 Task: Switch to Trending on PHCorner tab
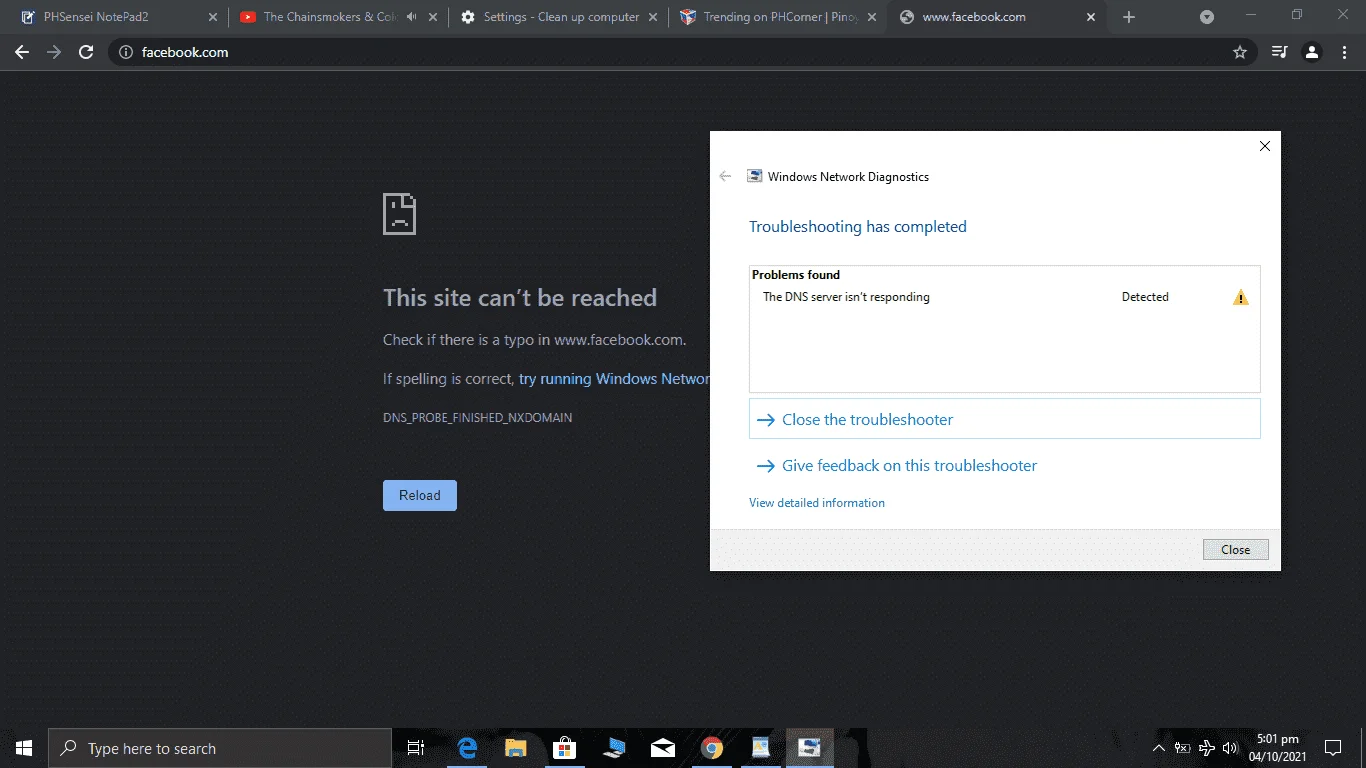pyautogui.click(x=779, y=17)
